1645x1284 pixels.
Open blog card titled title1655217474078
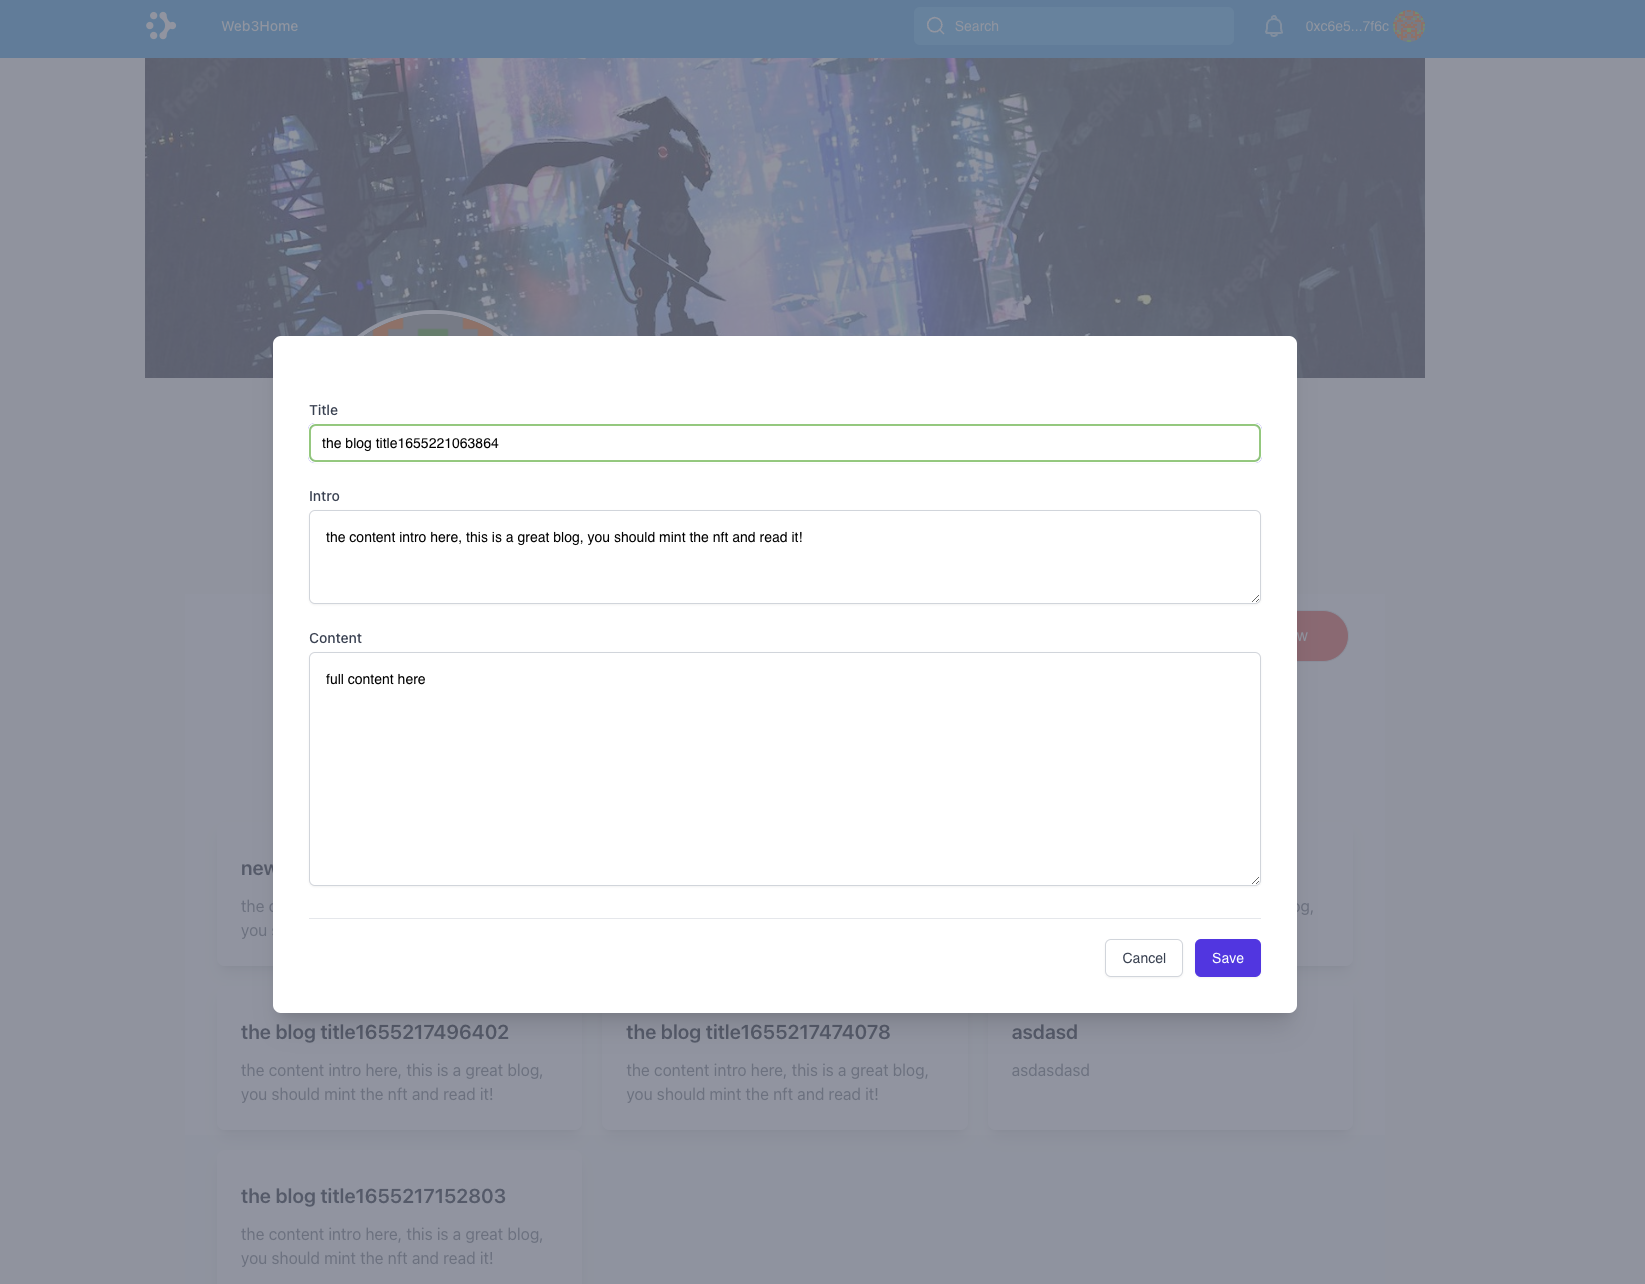pos(785,1064)
